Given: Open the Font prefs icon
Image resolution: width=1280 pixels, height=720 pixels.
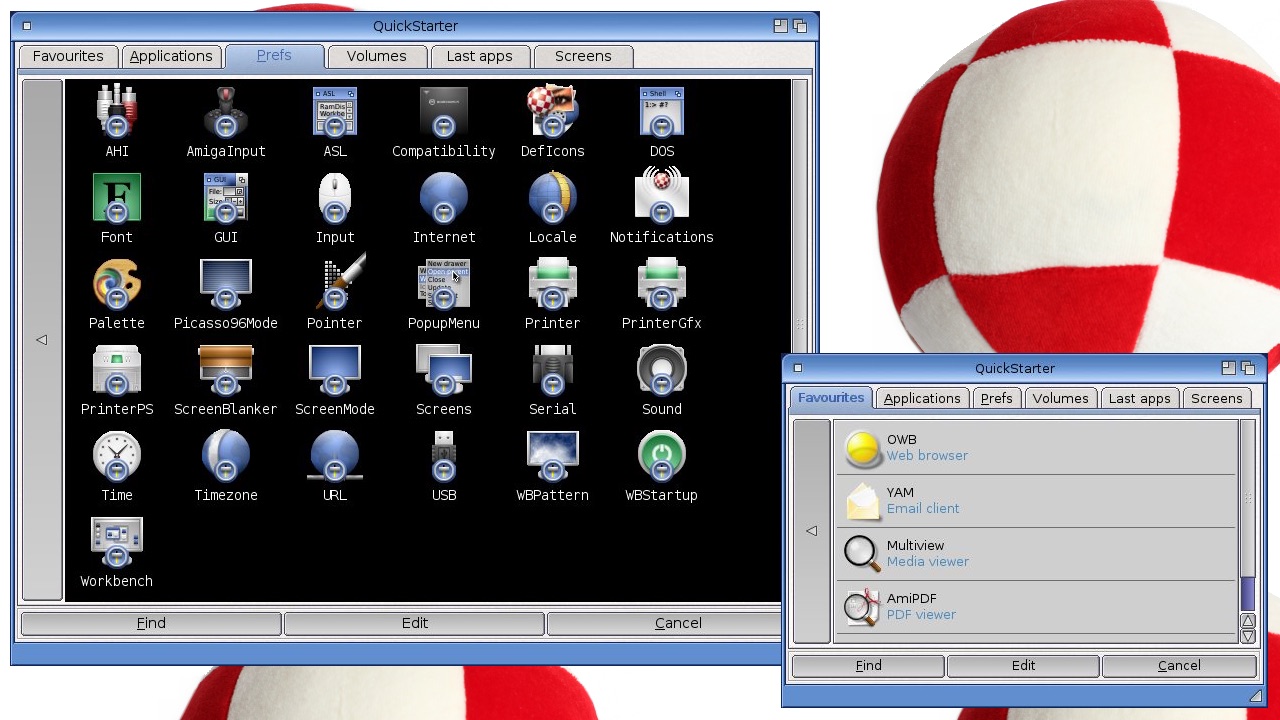Looking at the screenshot, I should point(117,198).
